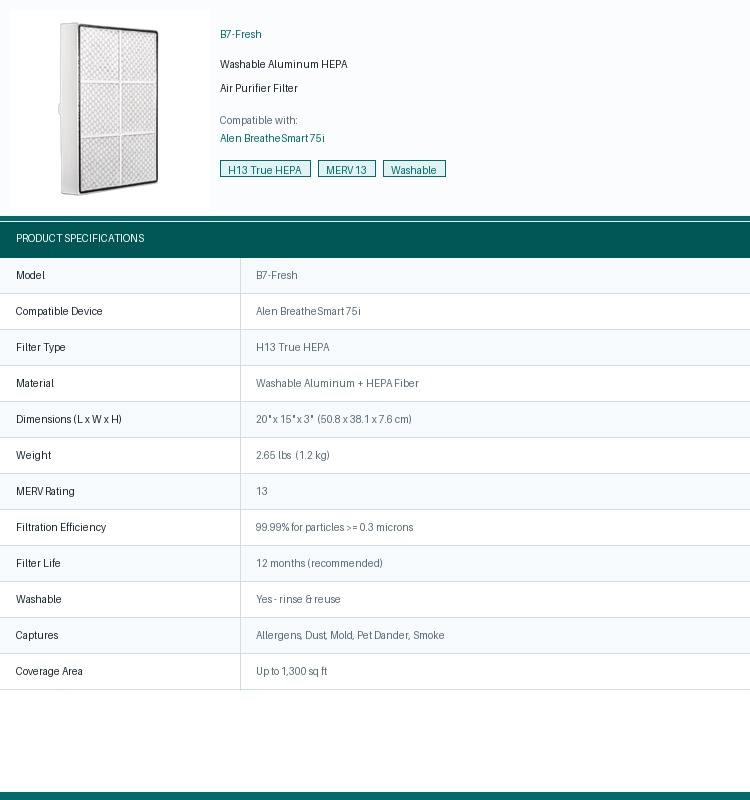This screenshot has height=800, width=750.
Task: Click the 'Air Purifier Filter' heading text
Action: click(x=259, y=88)
